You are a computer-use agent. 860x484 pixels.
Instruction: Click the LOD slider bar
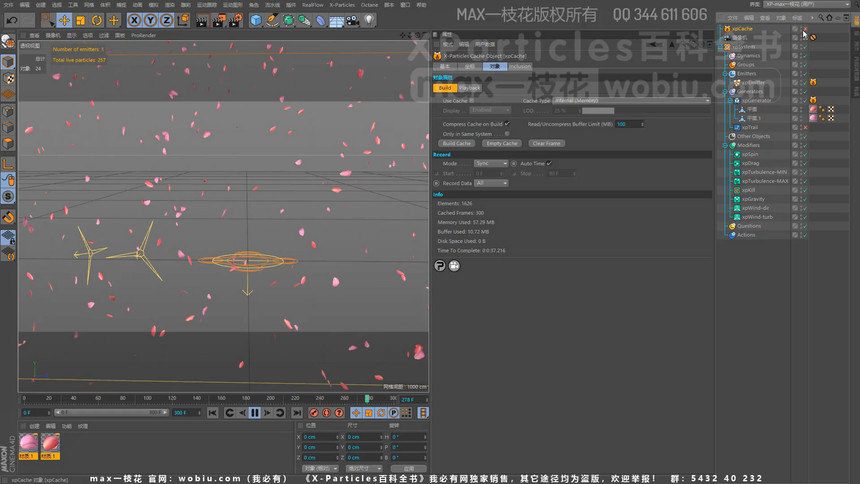(598, 111)
